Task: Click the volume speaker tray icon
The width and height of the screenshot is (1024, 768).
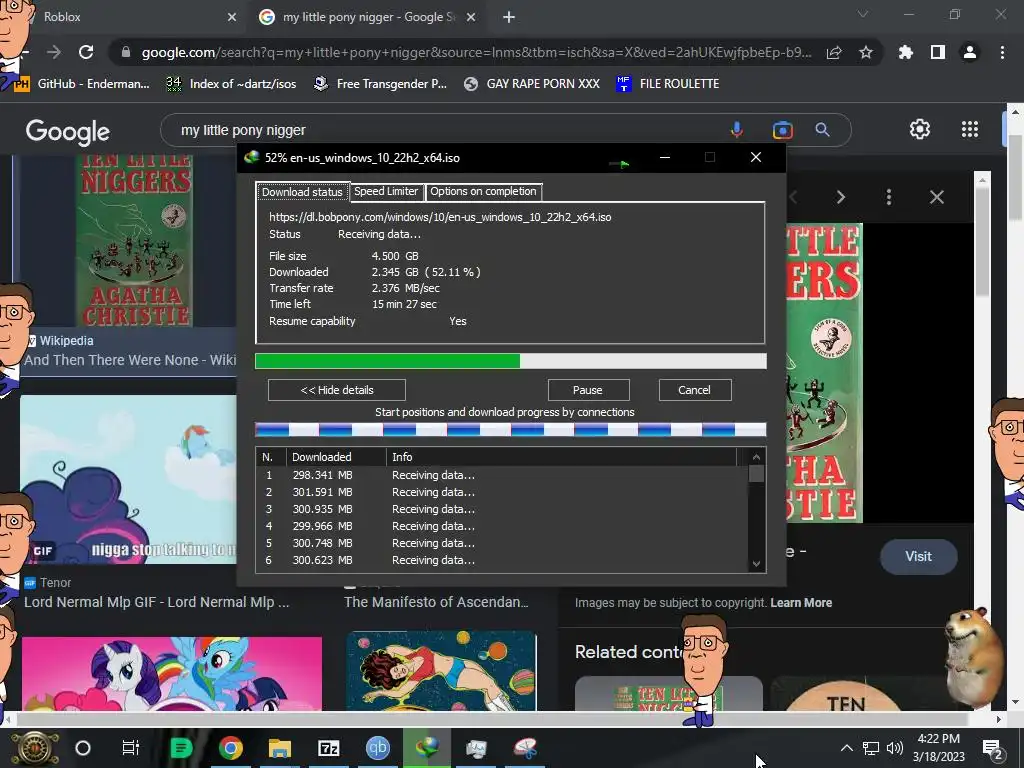Action: click(x=895, y=748)
